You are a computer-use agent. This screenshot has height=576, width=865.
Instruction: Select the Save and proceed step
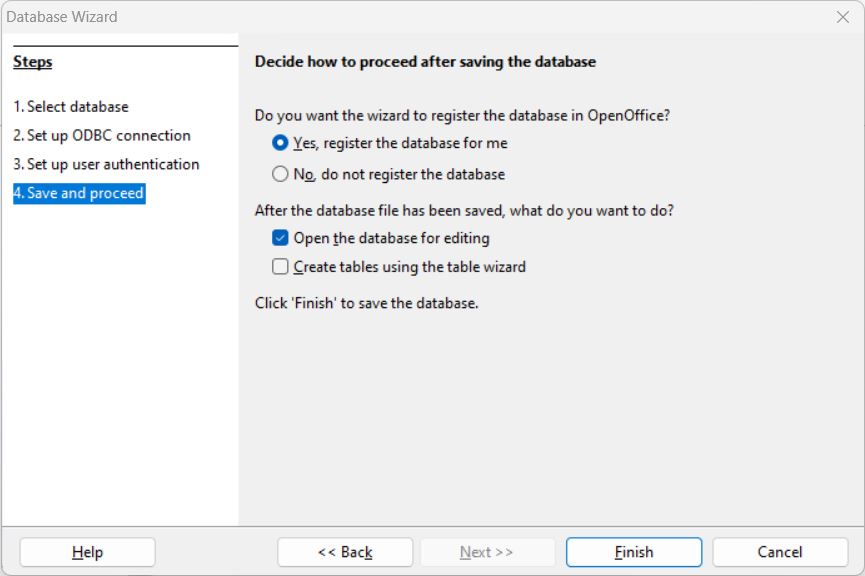pyautogui.click(x=79, y=194)
